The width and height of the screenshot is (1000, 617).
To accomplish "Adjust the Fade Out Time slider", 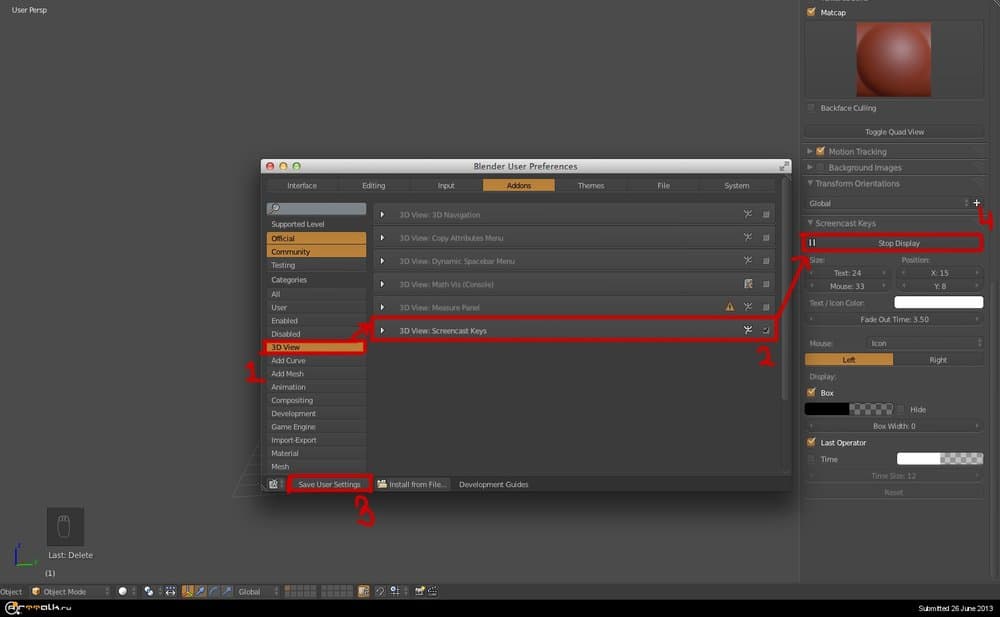I will 894,319.
